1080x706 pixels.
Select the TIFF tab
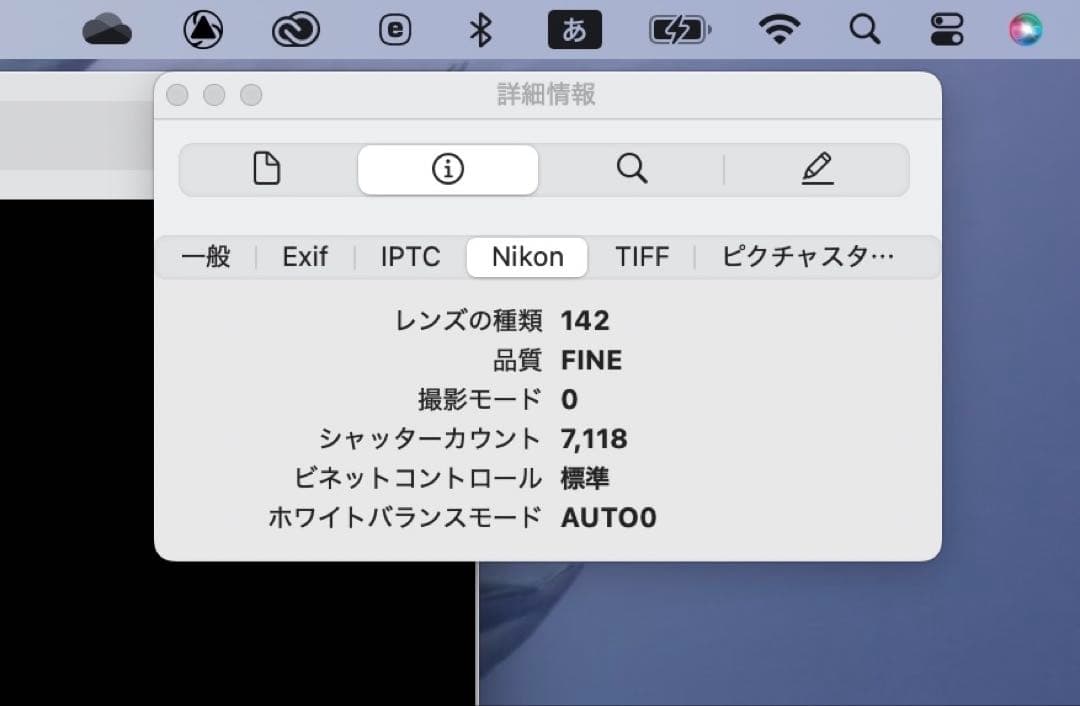pos(643,257)
